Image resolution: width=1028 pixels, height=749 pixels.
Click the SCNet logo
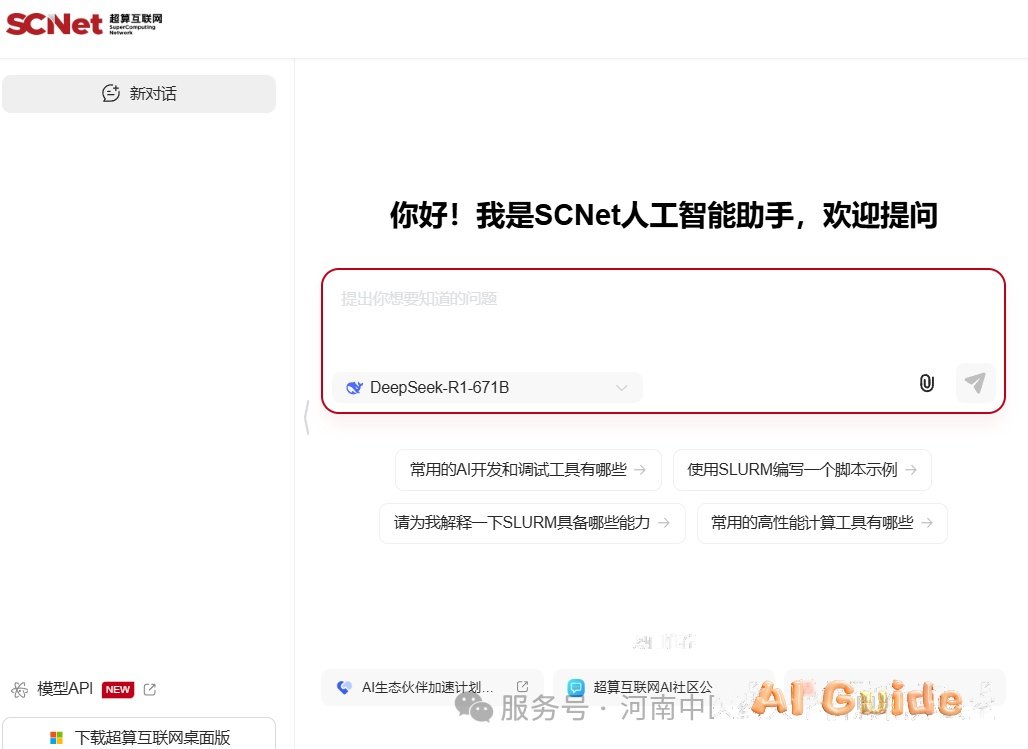pos(84,24)
